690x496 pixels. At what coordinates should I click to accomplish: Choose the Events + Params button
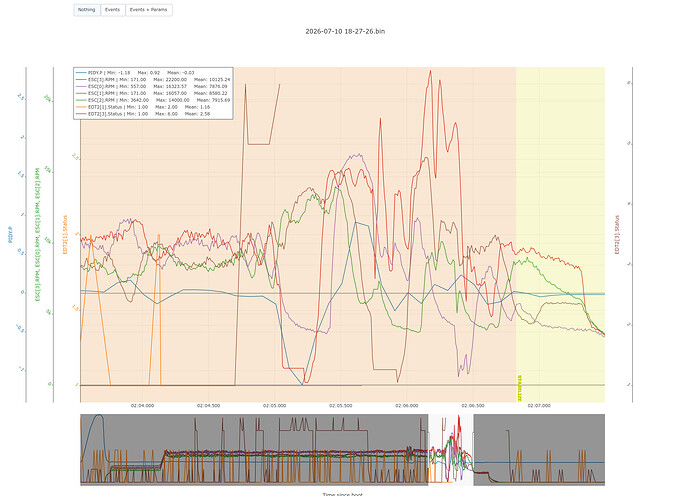point(149,10)
